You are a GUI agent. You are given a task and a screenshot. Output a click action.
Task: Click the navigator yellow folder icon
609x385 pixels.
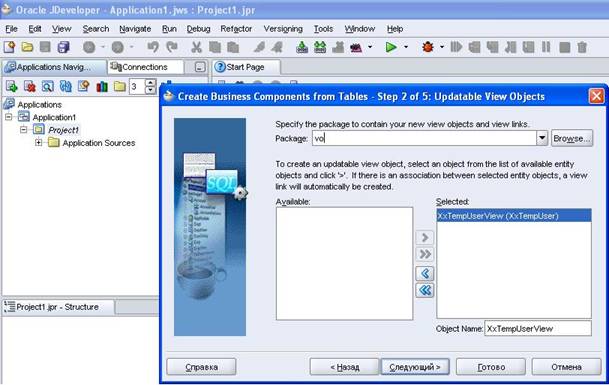120,86
